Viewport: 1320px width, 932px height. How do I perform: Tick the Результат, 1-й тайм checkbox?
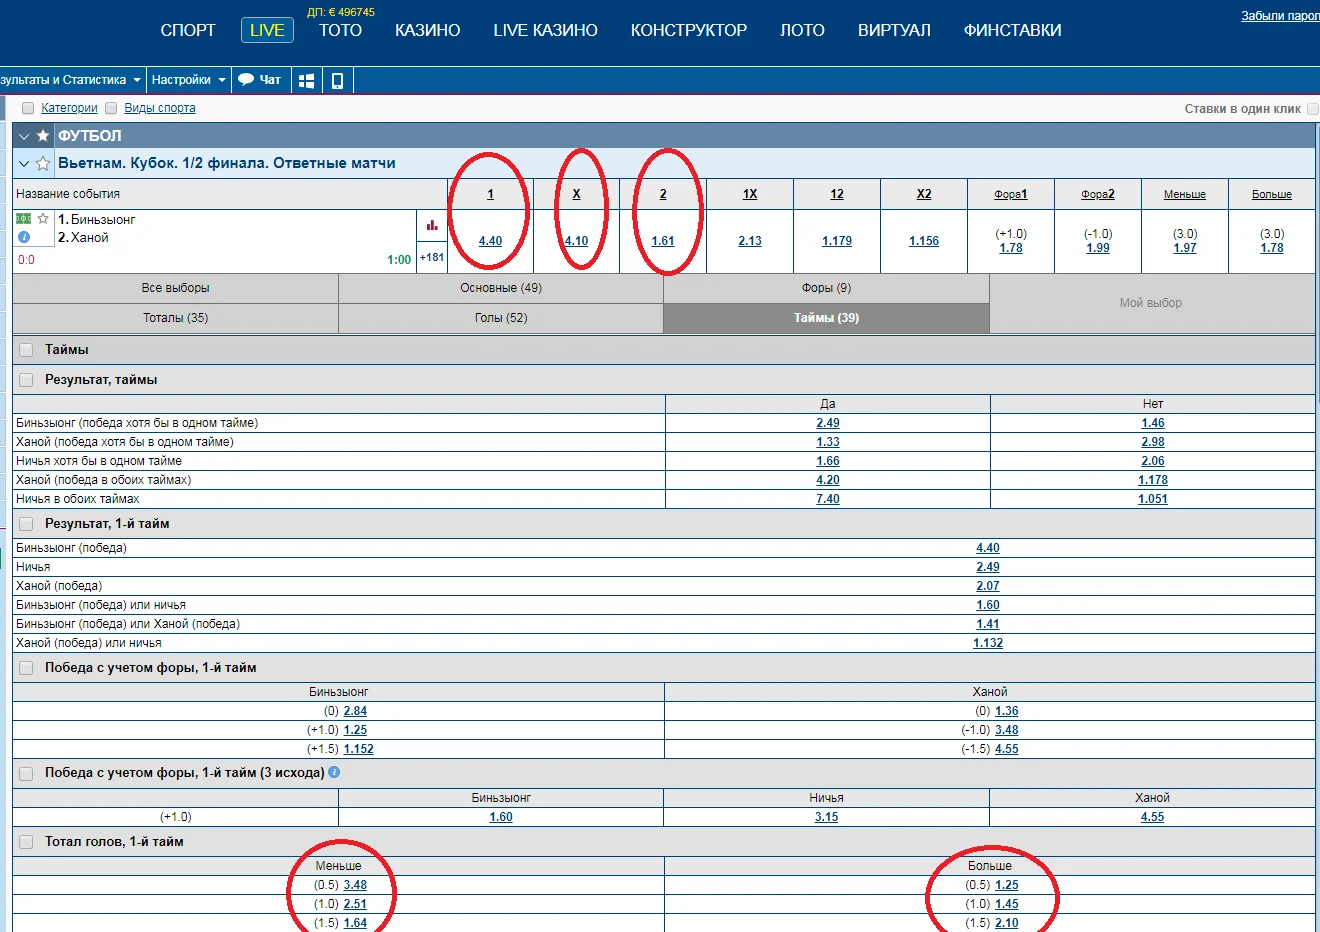[x=26, y=524]
